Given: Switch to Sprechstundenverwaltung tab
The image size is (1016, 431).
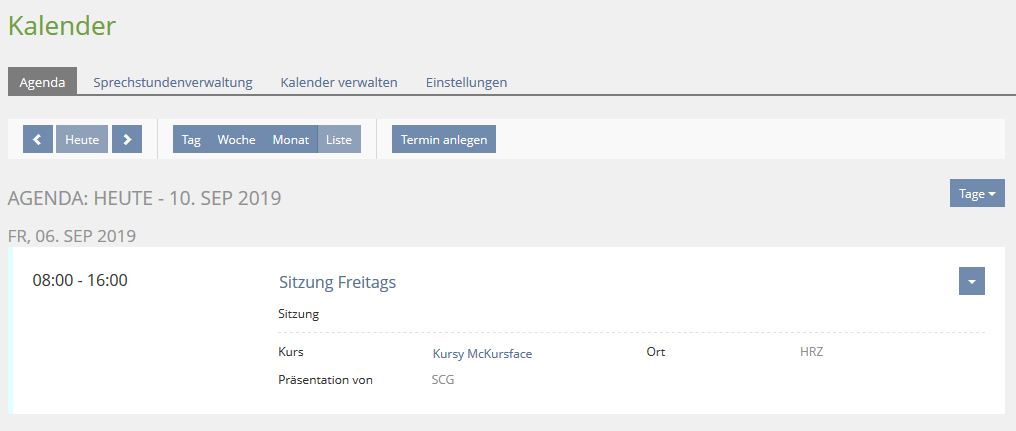Looking at the screenshot, I should [x=172, y=82].
